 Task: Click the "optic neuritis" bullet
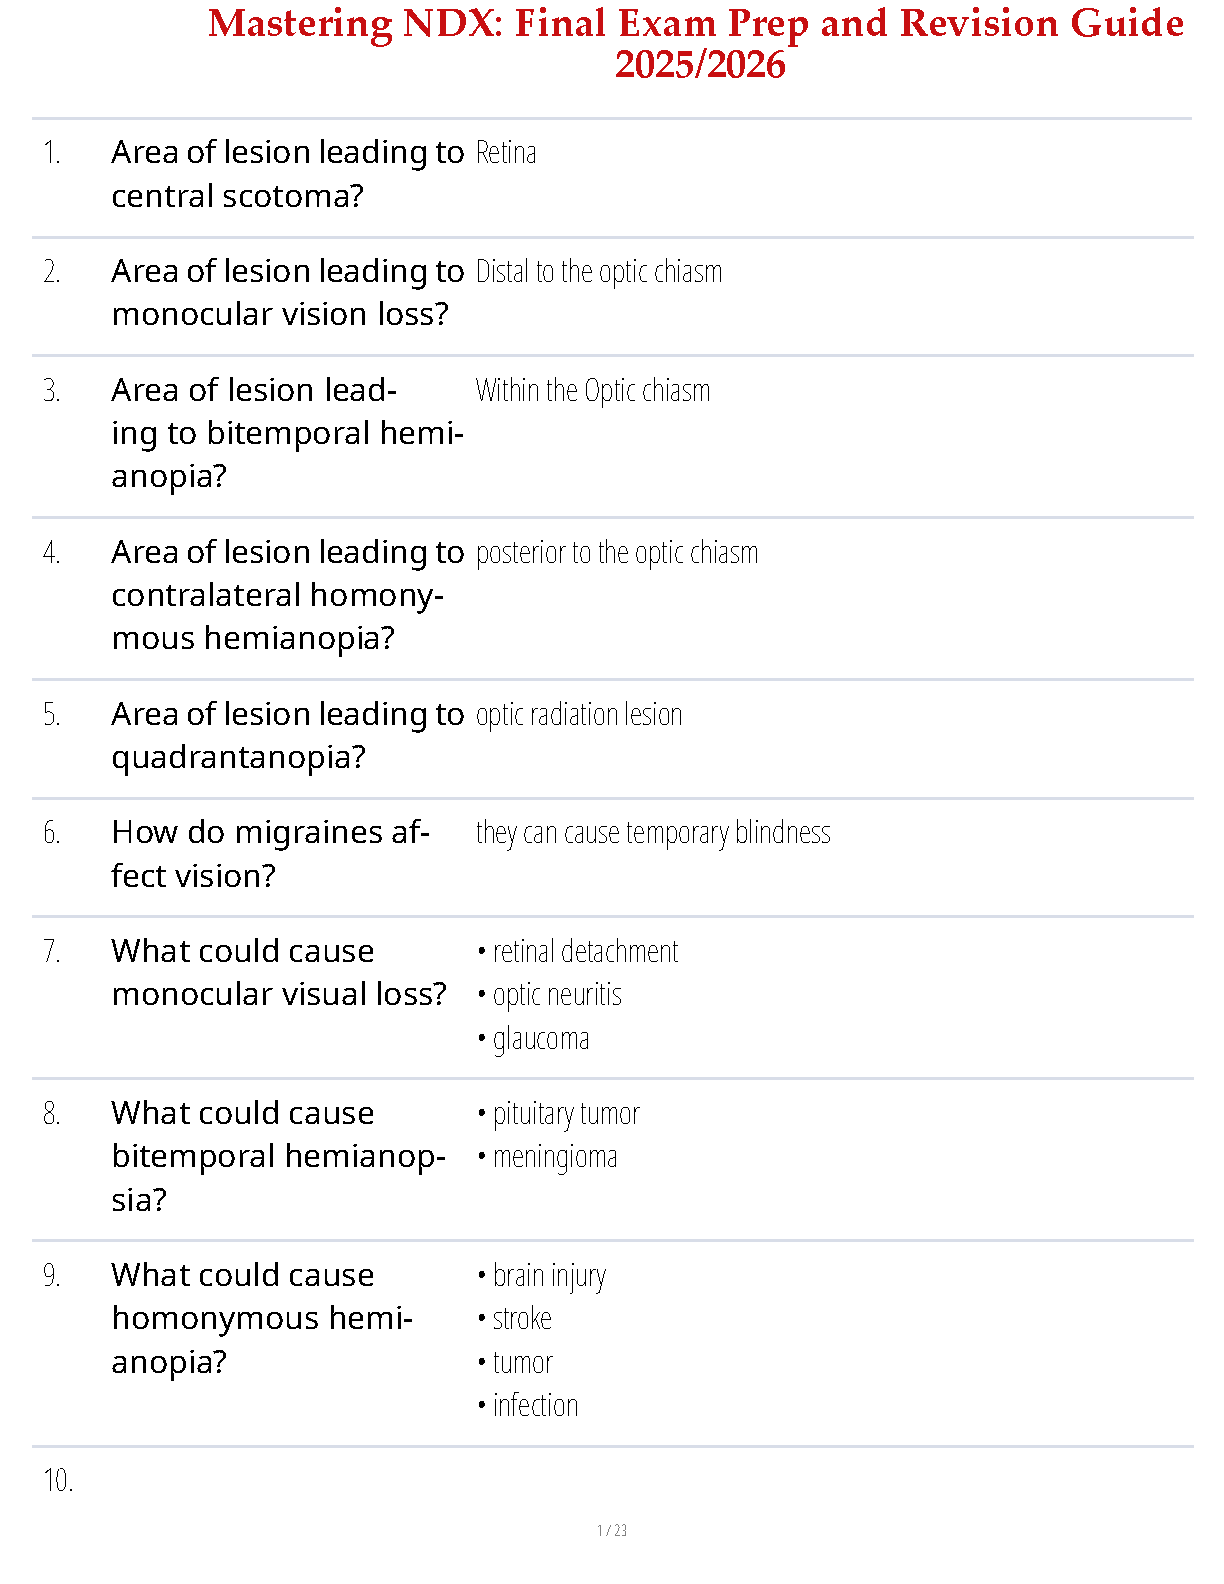pyautogui.click(x=557, y=995)
